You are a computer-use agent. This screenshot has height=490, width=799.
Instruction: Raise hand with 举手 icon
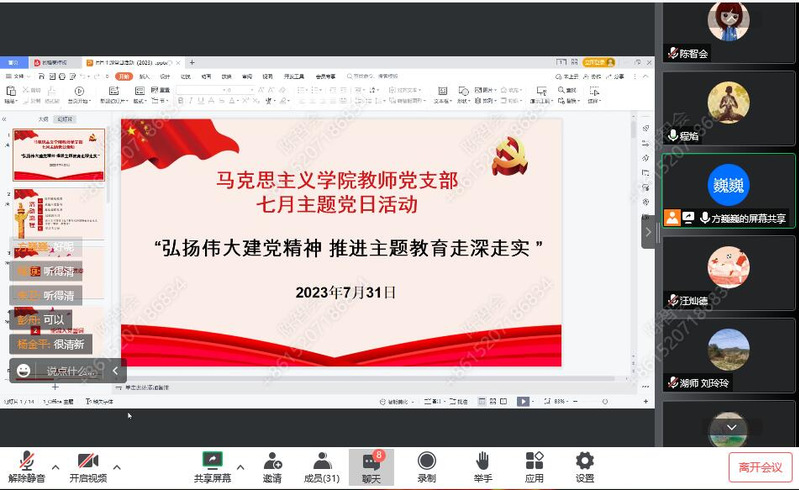coord(482,466)
